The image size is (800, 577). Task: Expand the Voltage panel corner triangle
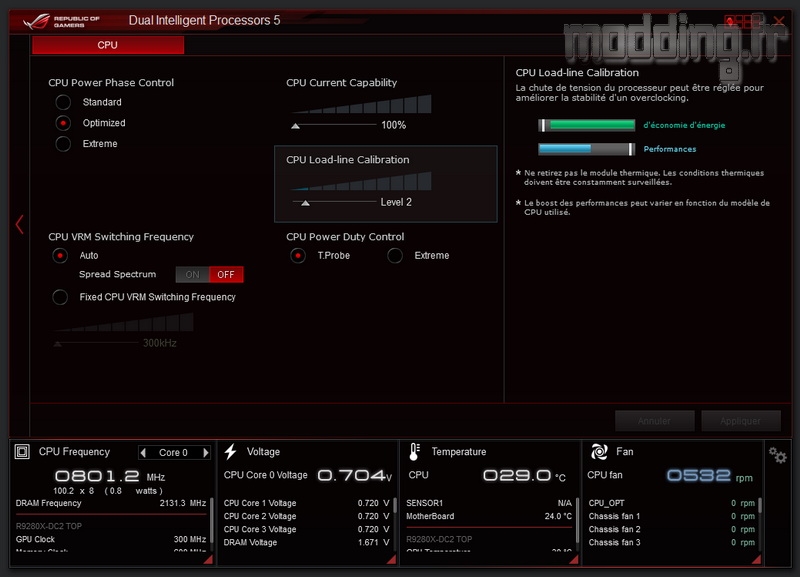pyautogui.click(x=391, y=560)
